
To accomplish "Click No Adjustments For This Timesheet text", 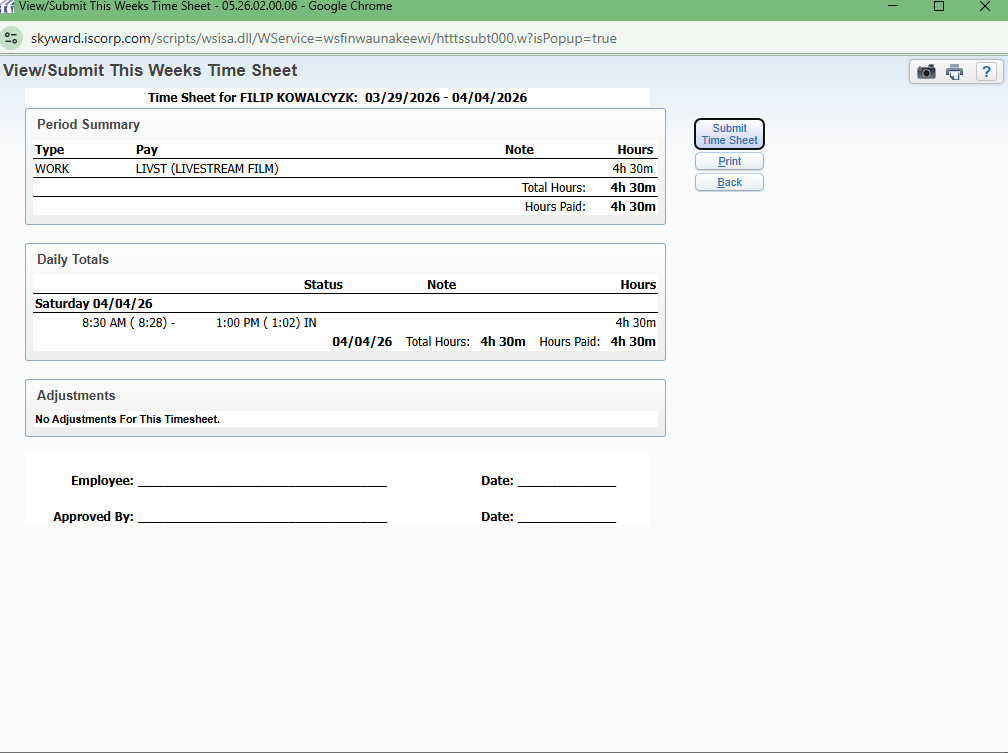I will click(x=127, y=419).
